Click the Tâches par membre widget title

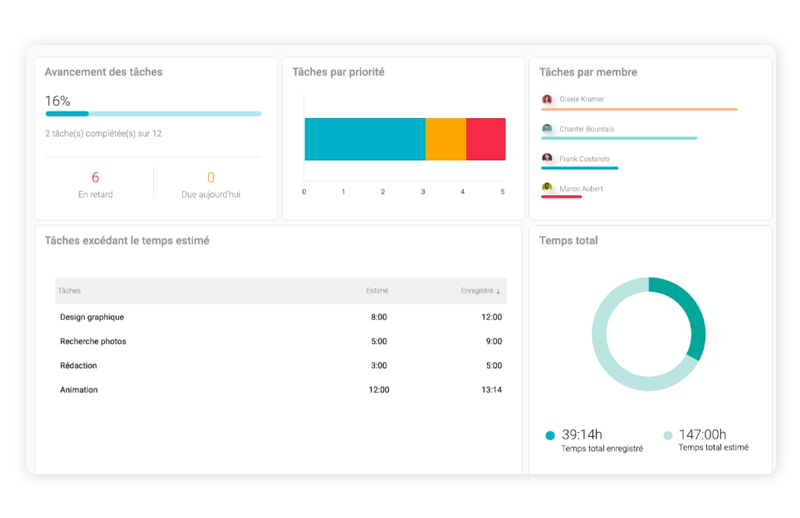click(x=588, y=72)
